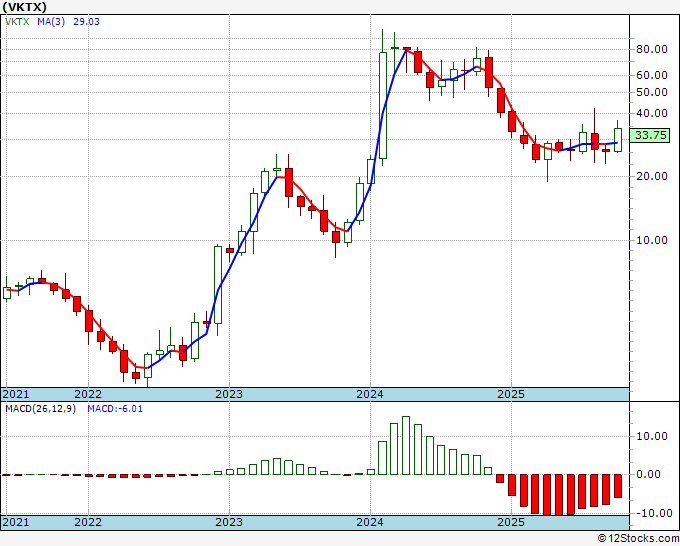Click the 2024 label on price timeline

[x=370, y=394]
